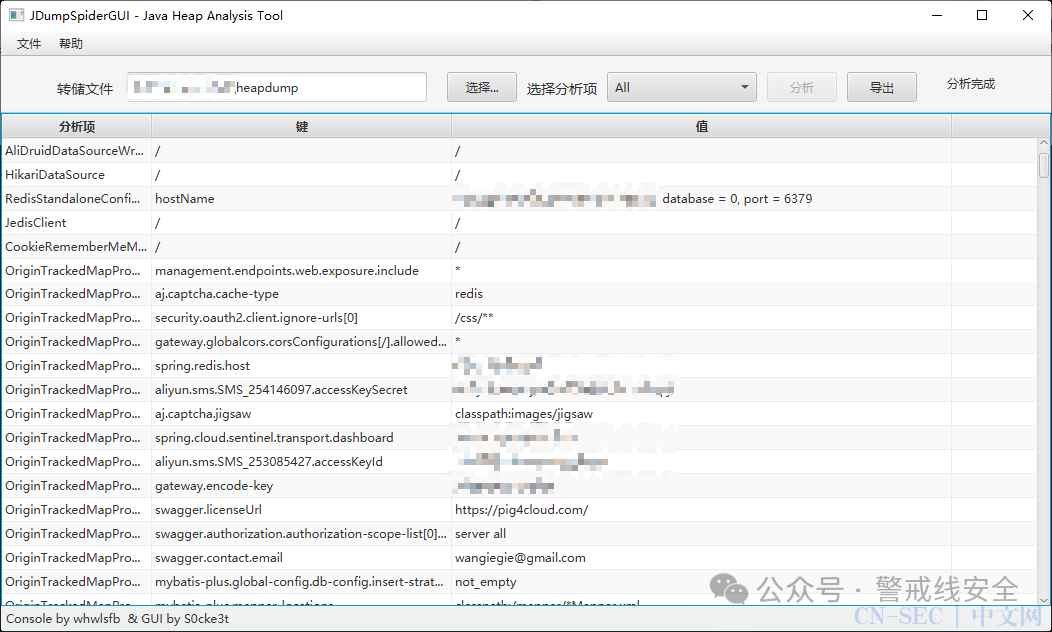The height and width of the screenshot is (632, 1052).
Task: Click the scroll down arrow of table
Action: pos(1043,600)
